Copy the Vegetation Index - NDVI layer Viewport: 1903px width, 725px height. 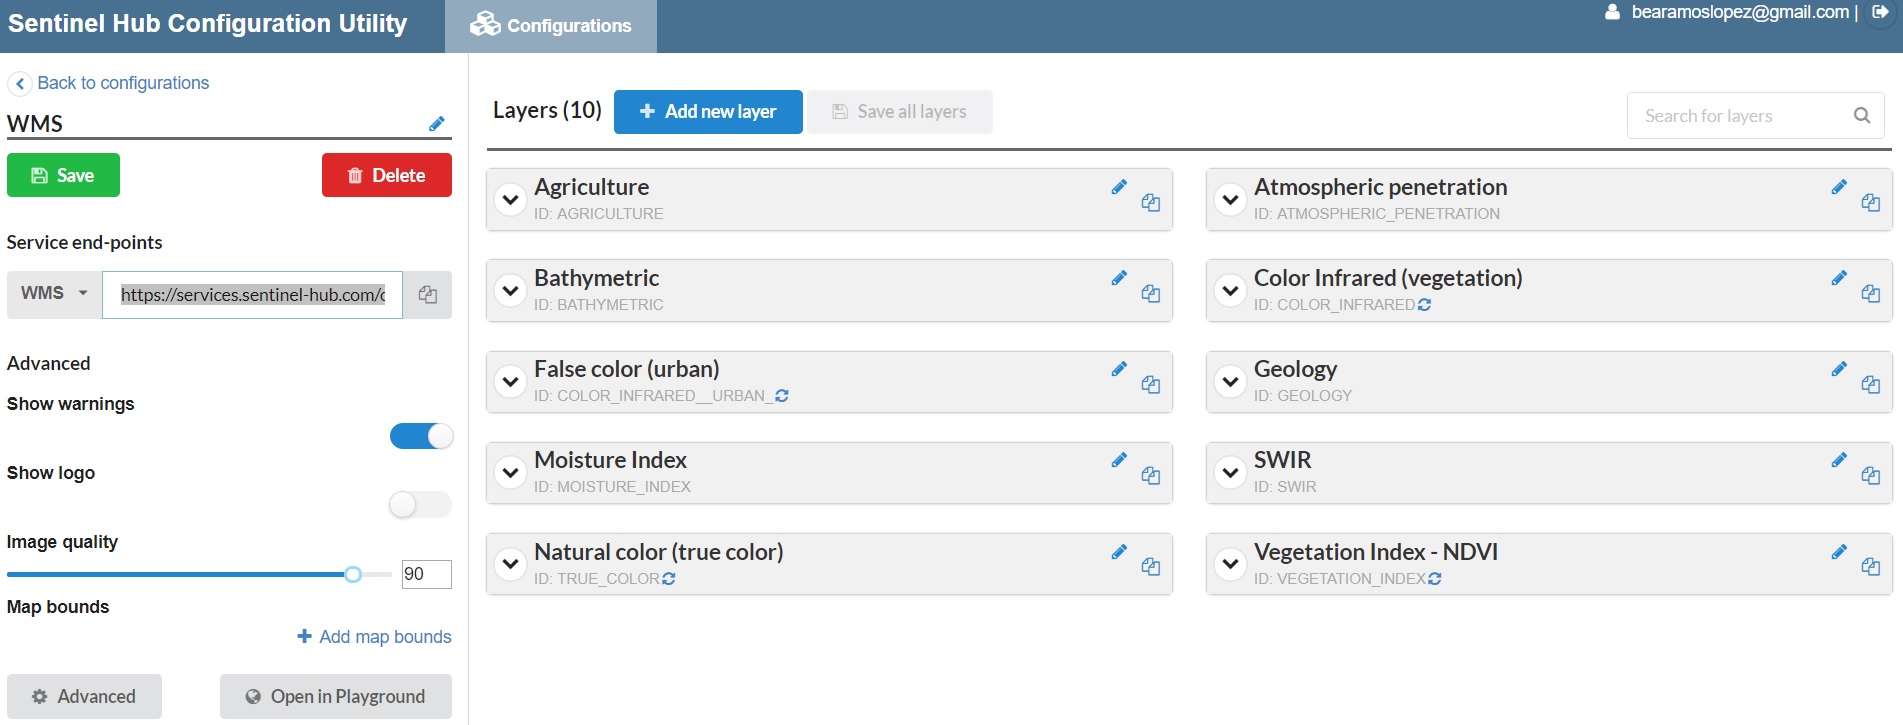tap(1871, 567)
